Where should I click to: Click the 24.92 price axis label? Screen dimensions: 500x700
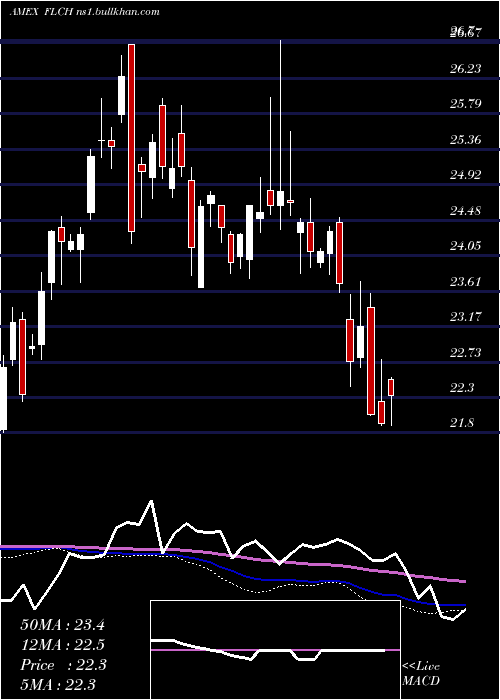pyautogui.click(x=466, y=175)
